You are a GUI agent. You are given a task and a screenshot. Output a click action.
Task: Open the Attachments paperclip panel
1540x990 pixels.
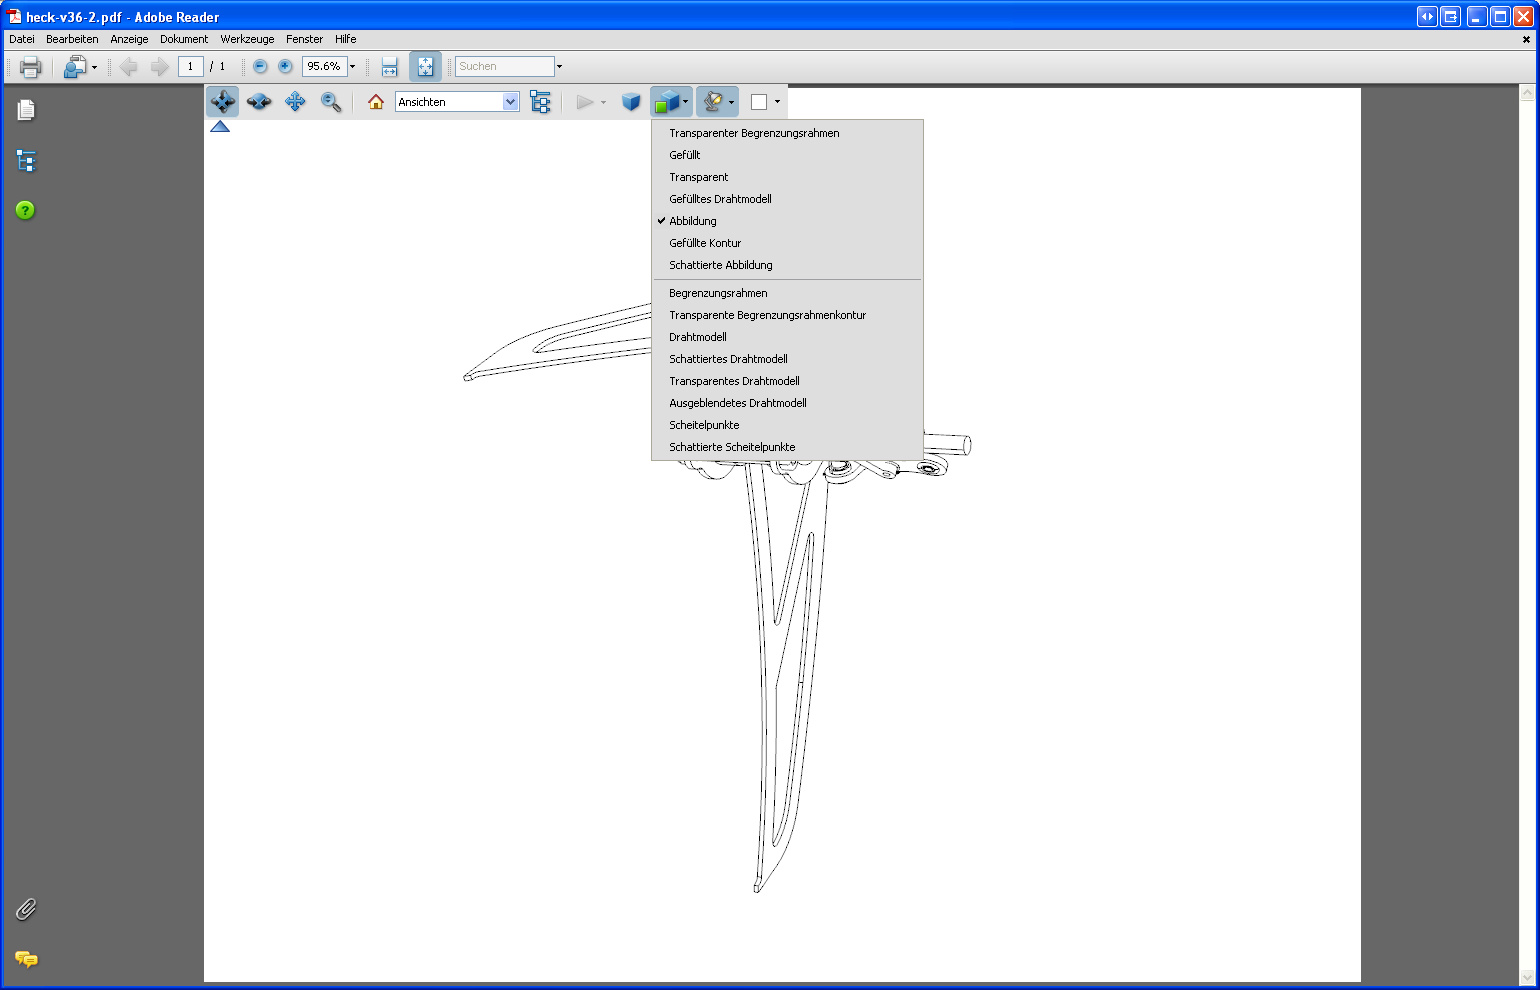[26, 909]
